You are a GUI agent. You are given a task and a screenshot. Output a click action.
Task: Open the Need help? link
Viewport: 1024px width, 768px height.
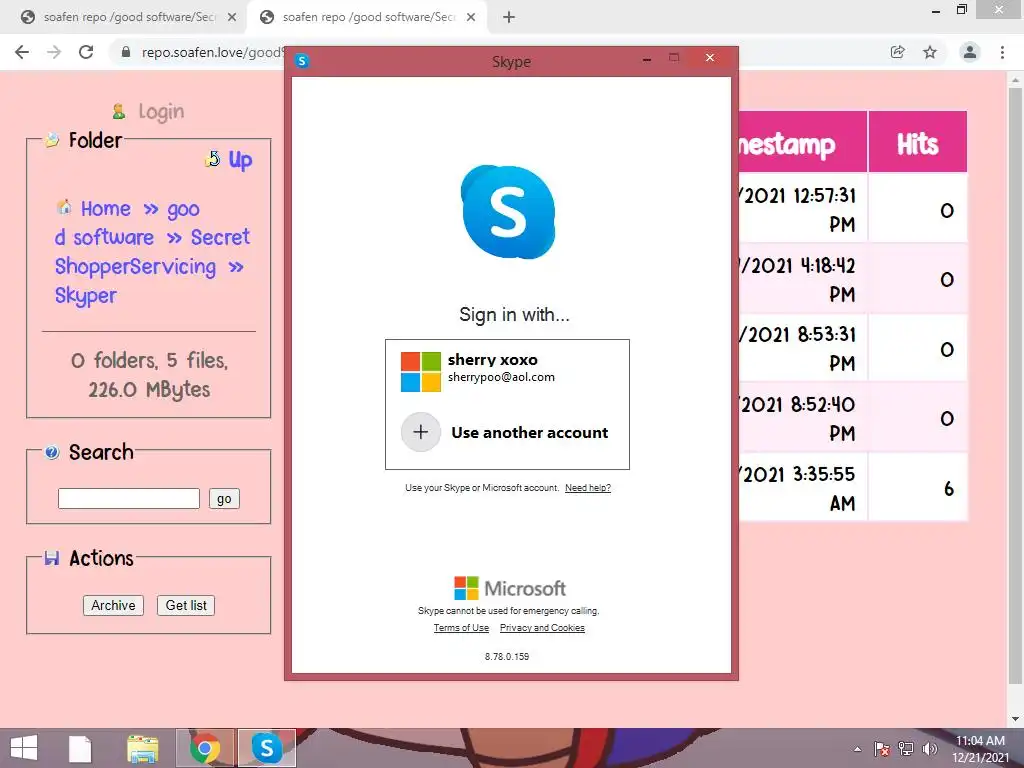click(588, 488)
